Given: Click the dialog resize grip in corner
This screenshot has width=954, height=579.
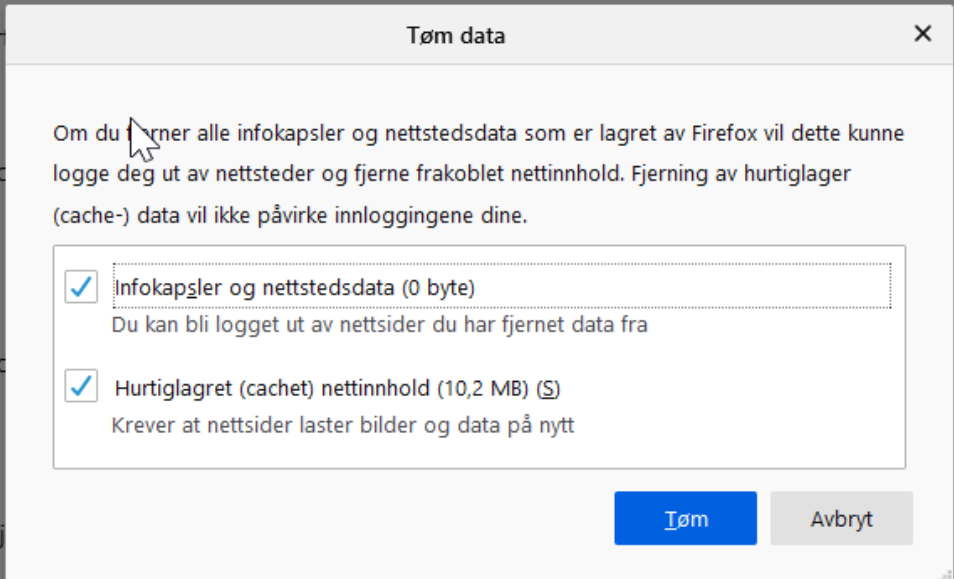Looking at the screenshot, I should [948, 573].
